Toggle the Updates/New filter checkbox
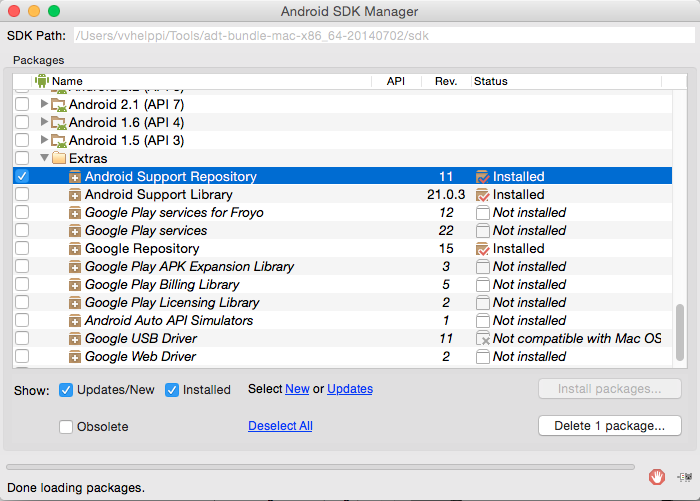Image resolution: width=700 pixels, height=501 pixels. click(x=66, y=390)
